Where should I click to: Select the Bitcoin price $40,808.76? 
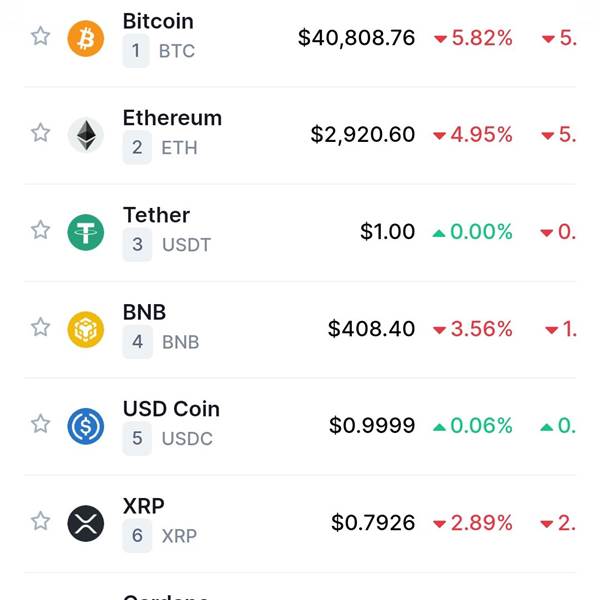point(357,38)
